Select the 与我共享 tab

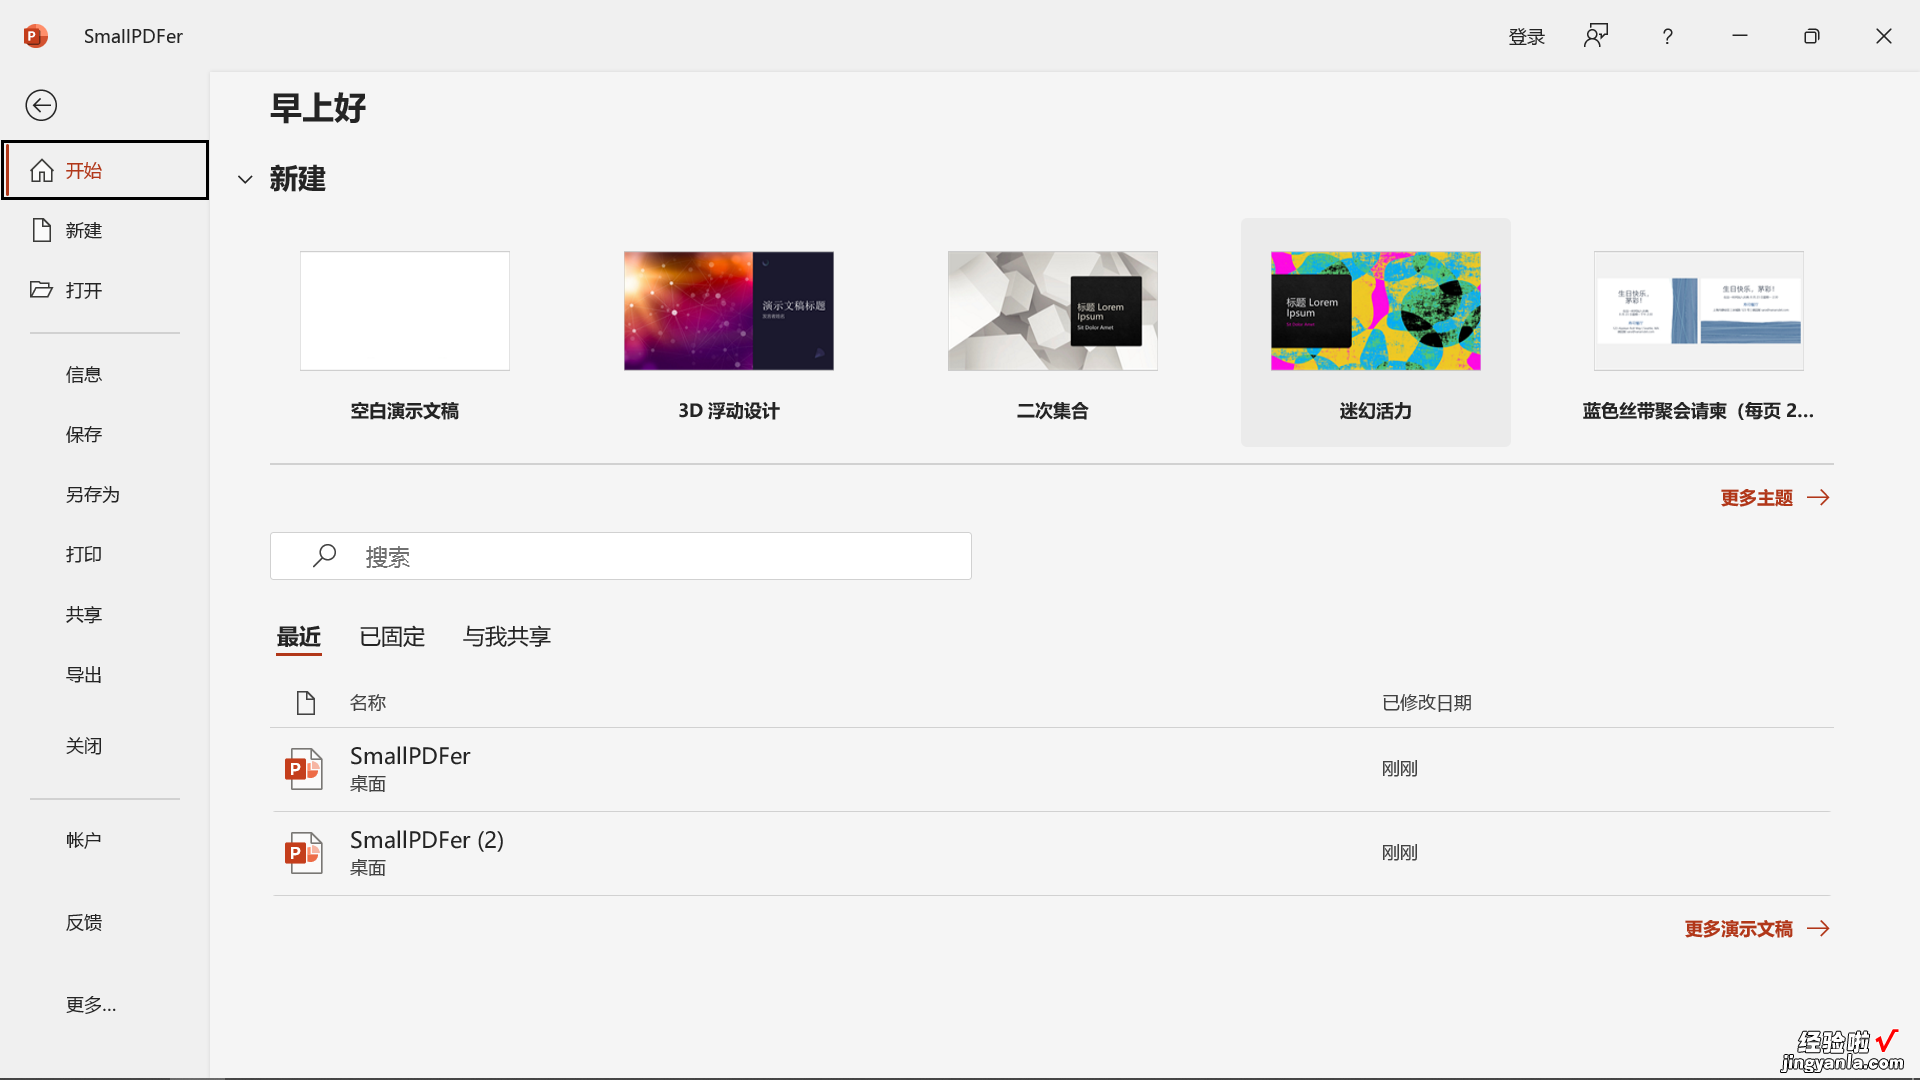click(x=506, y=634)
